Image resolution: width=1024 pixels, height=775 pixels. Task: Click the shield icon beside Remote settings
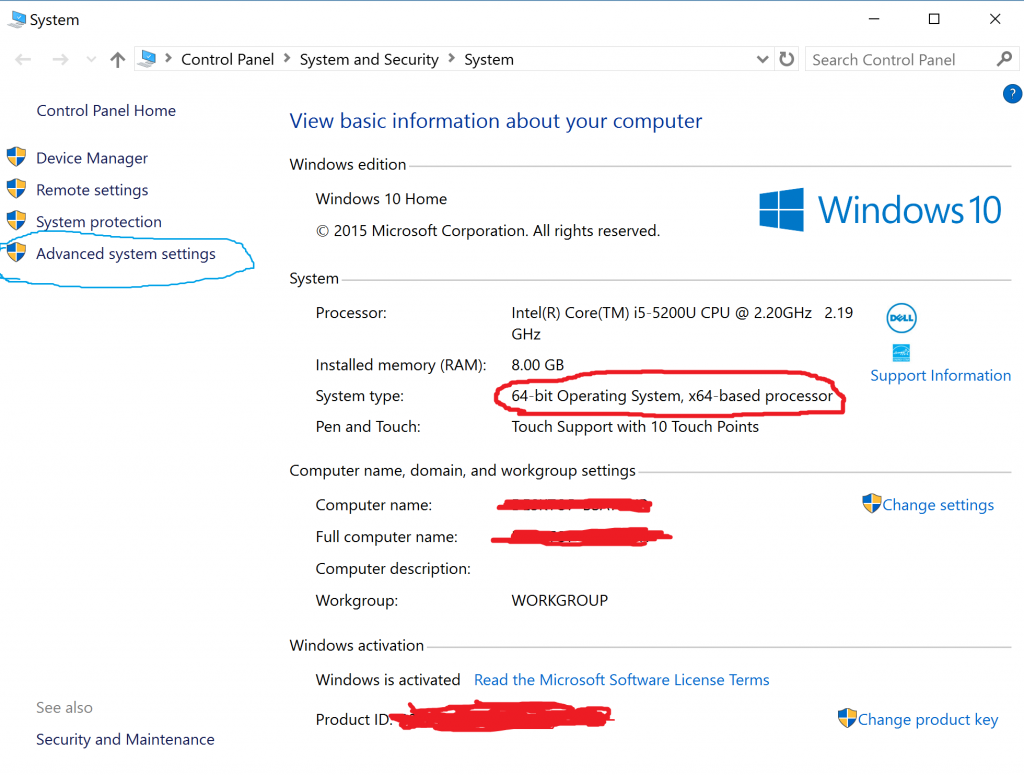coord(16,189)
